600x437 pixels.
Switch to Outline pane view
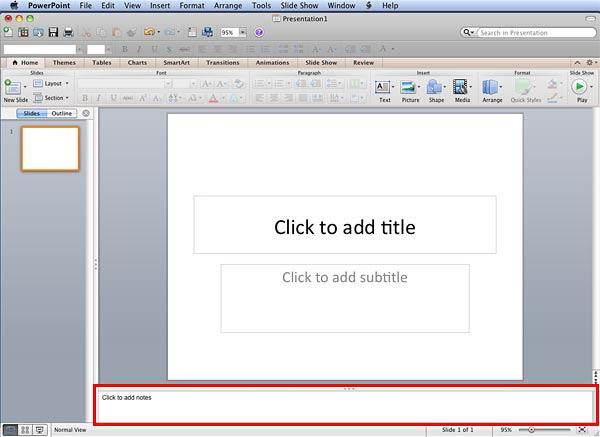click(x=62, y=113)
